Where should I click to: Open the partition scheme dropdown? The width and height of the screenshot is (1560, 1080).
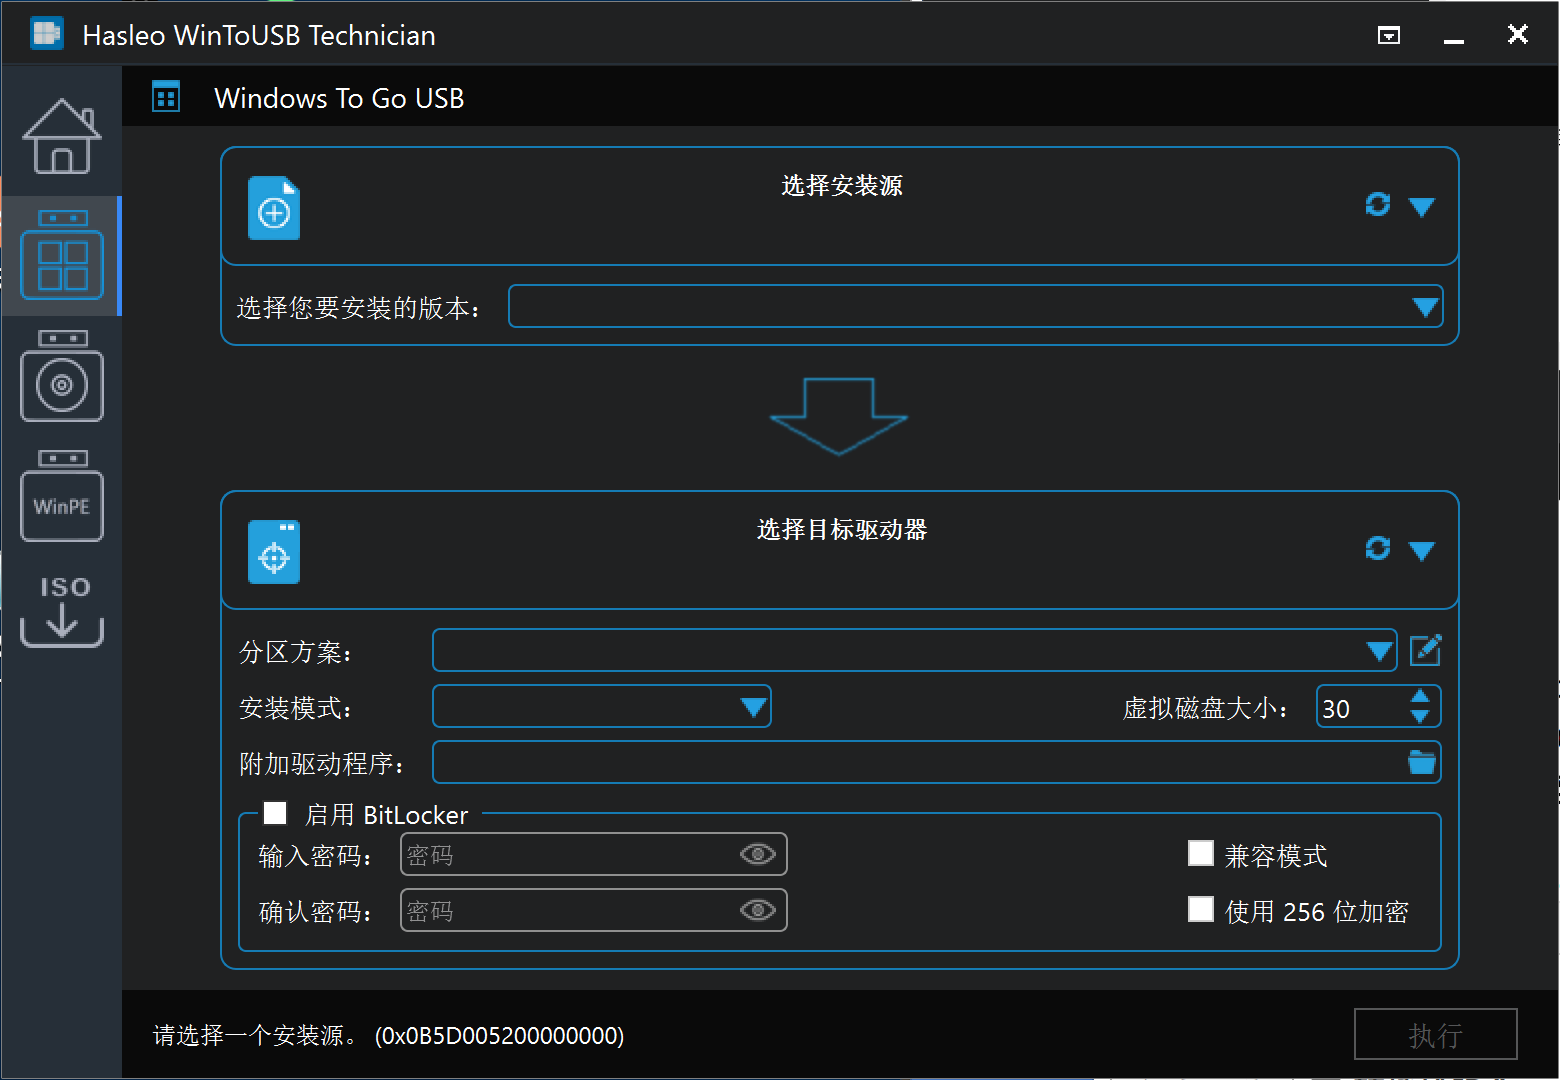915,650
